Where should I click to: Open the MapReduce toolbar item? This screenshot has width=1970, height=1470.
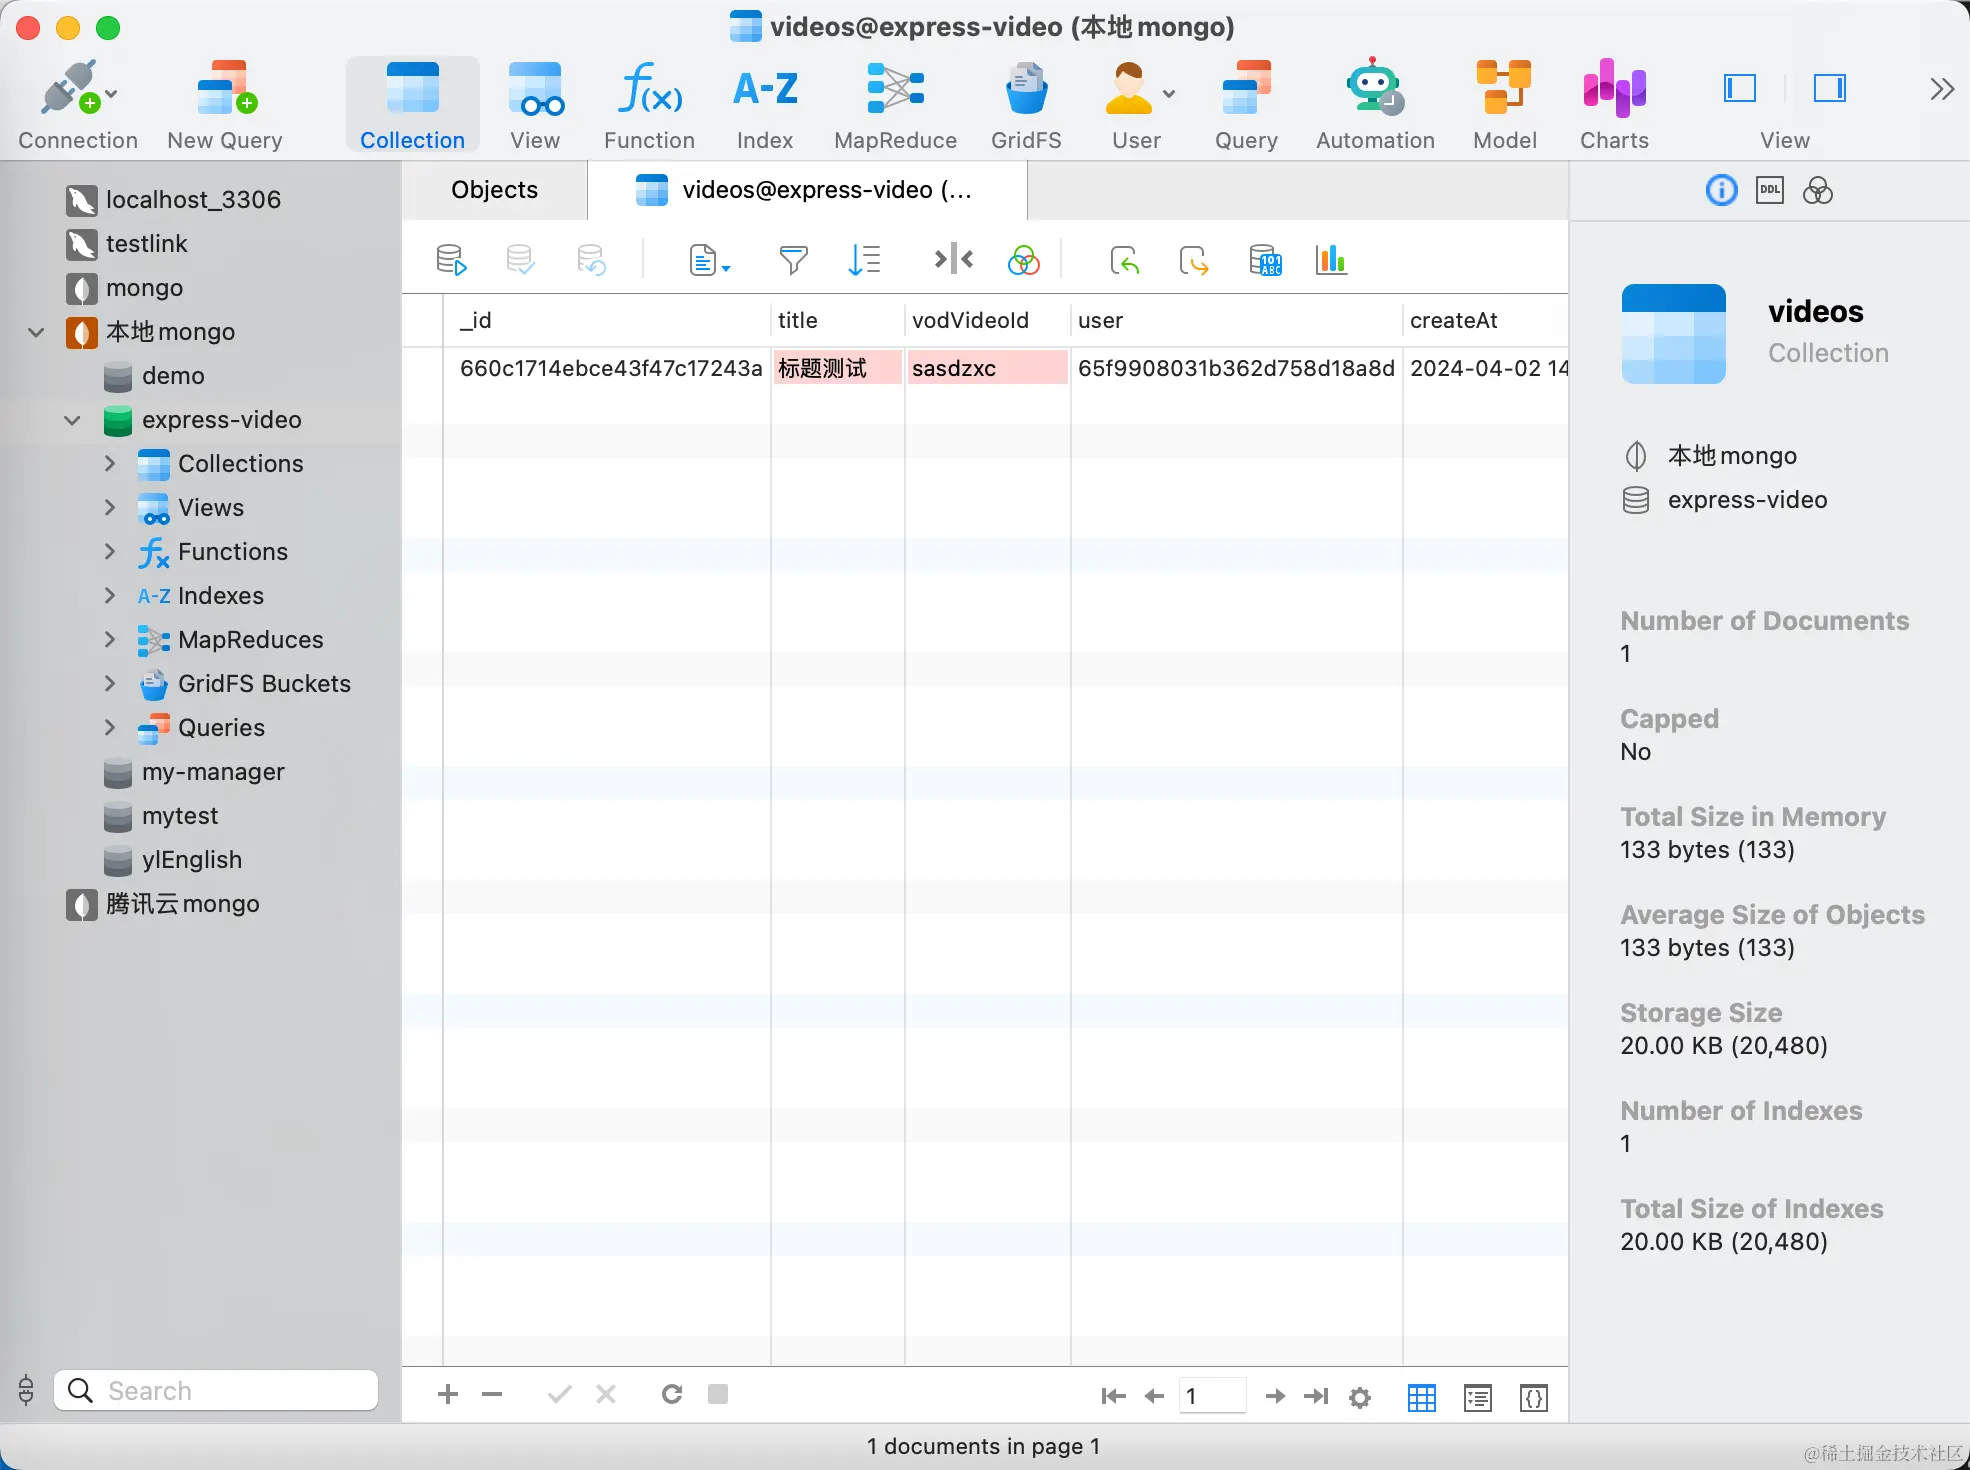(895, 106)
